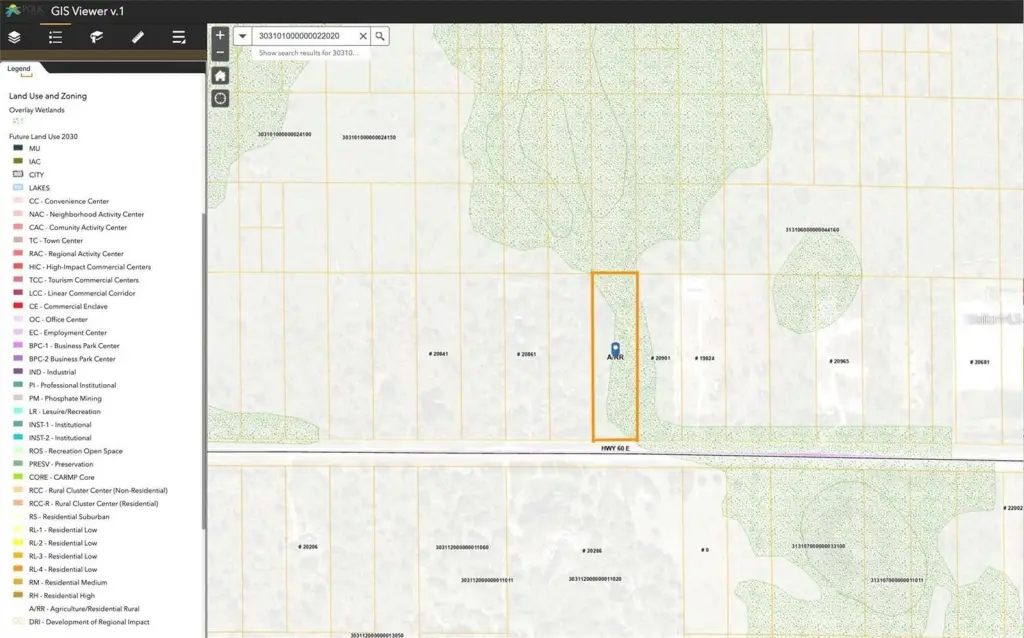This screenshot has height=638, width=1024.
Task: Return map to Home default extent
Action: click(x=220, y=76)
